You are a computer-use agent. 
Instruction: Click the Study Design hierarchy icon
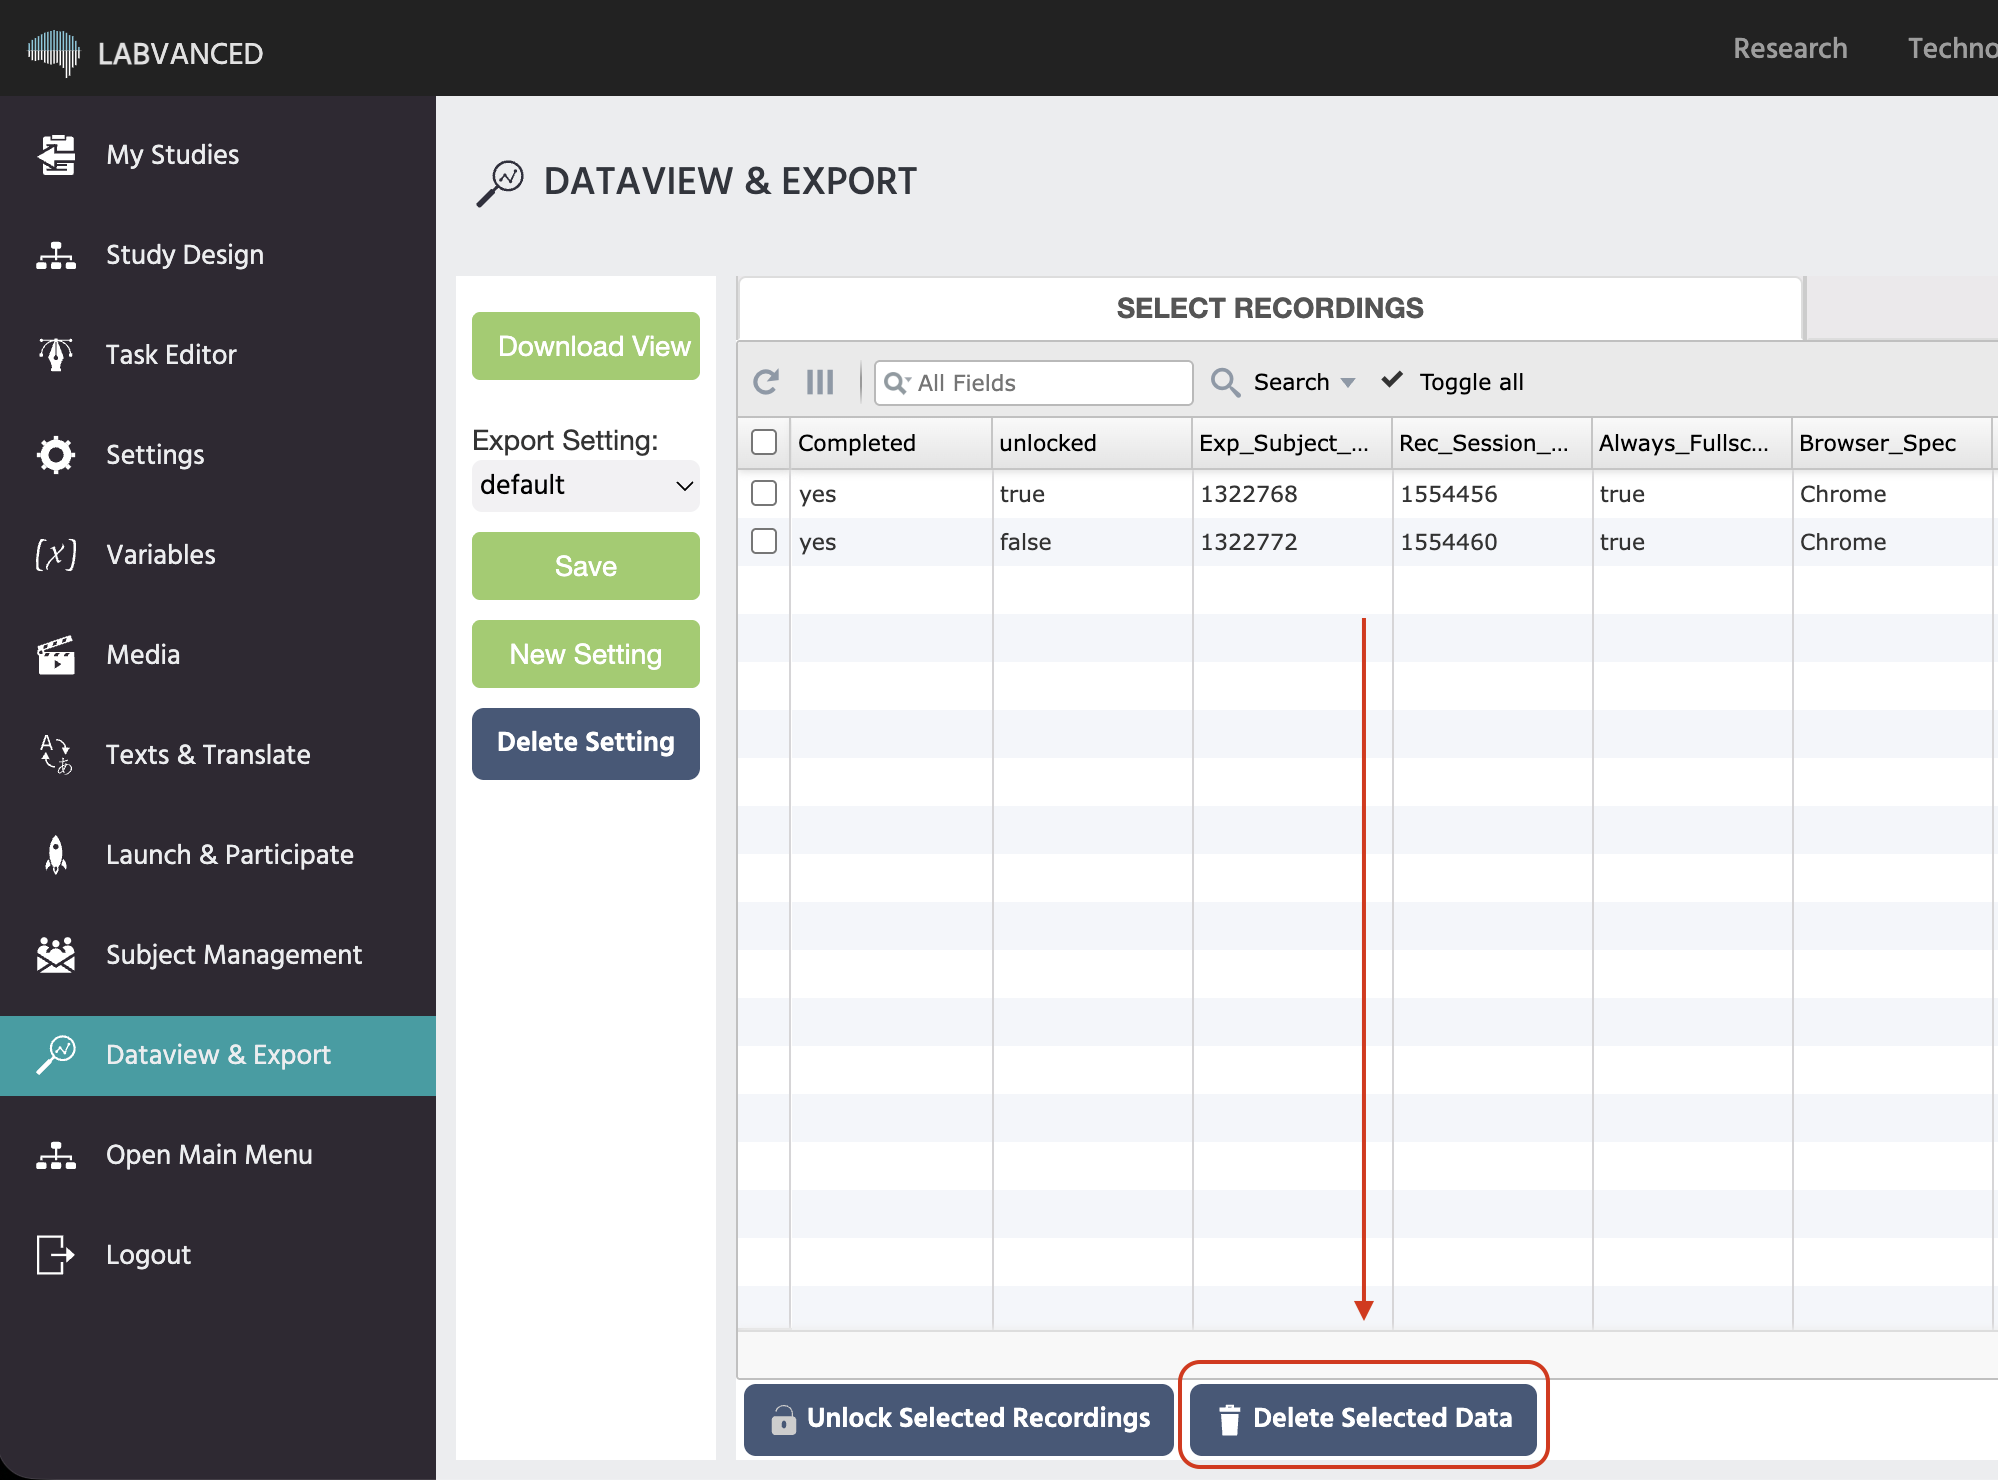point(56,255)
